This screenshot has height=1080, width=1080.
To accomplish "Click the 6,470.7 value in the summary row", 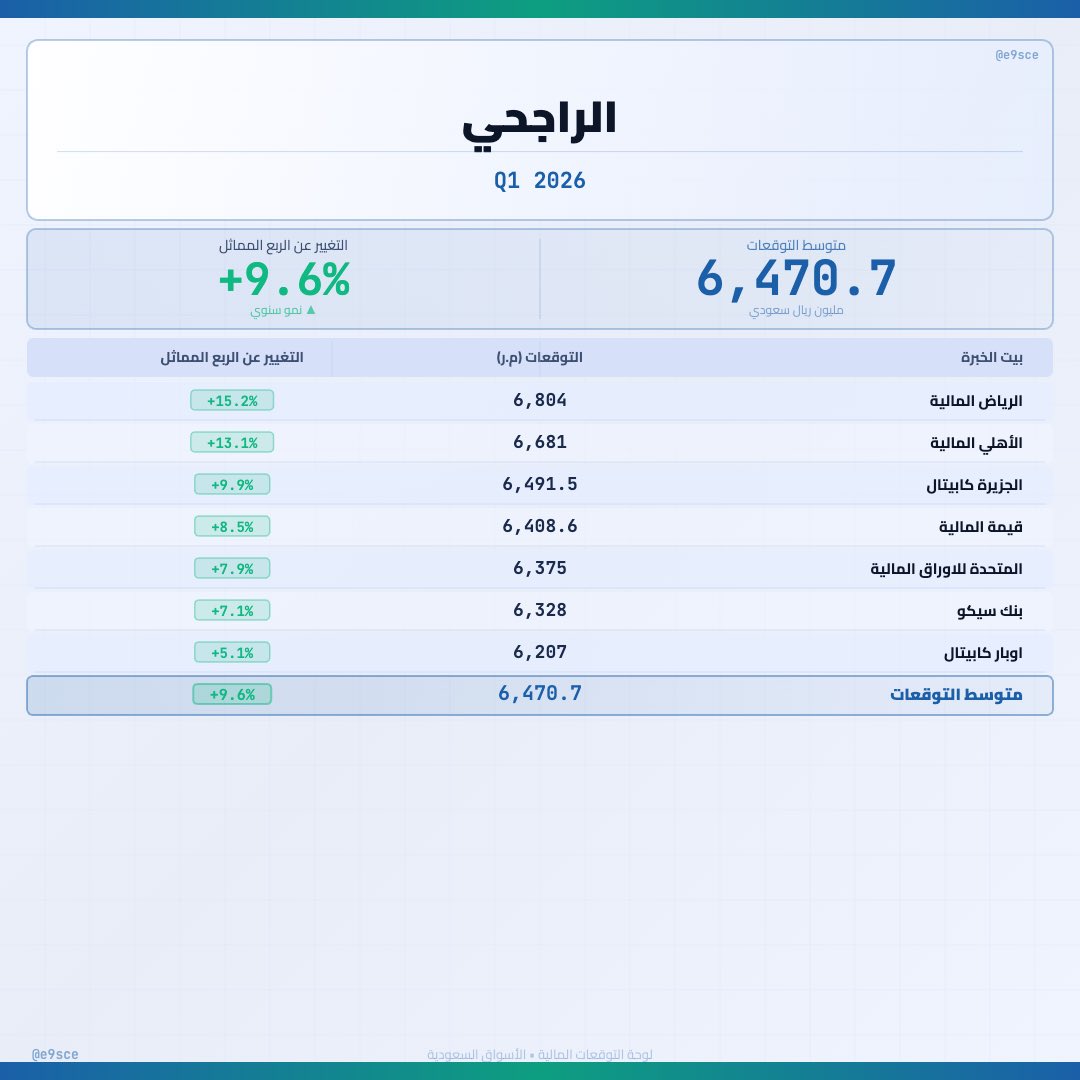I will (x=539, y=694).
